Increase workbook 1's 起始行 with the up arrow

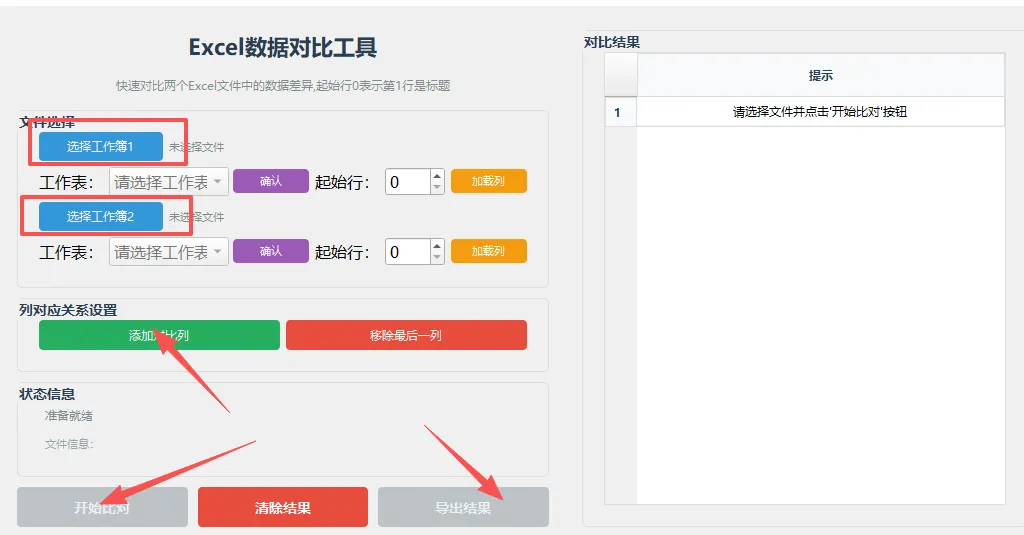coord(438,175)
